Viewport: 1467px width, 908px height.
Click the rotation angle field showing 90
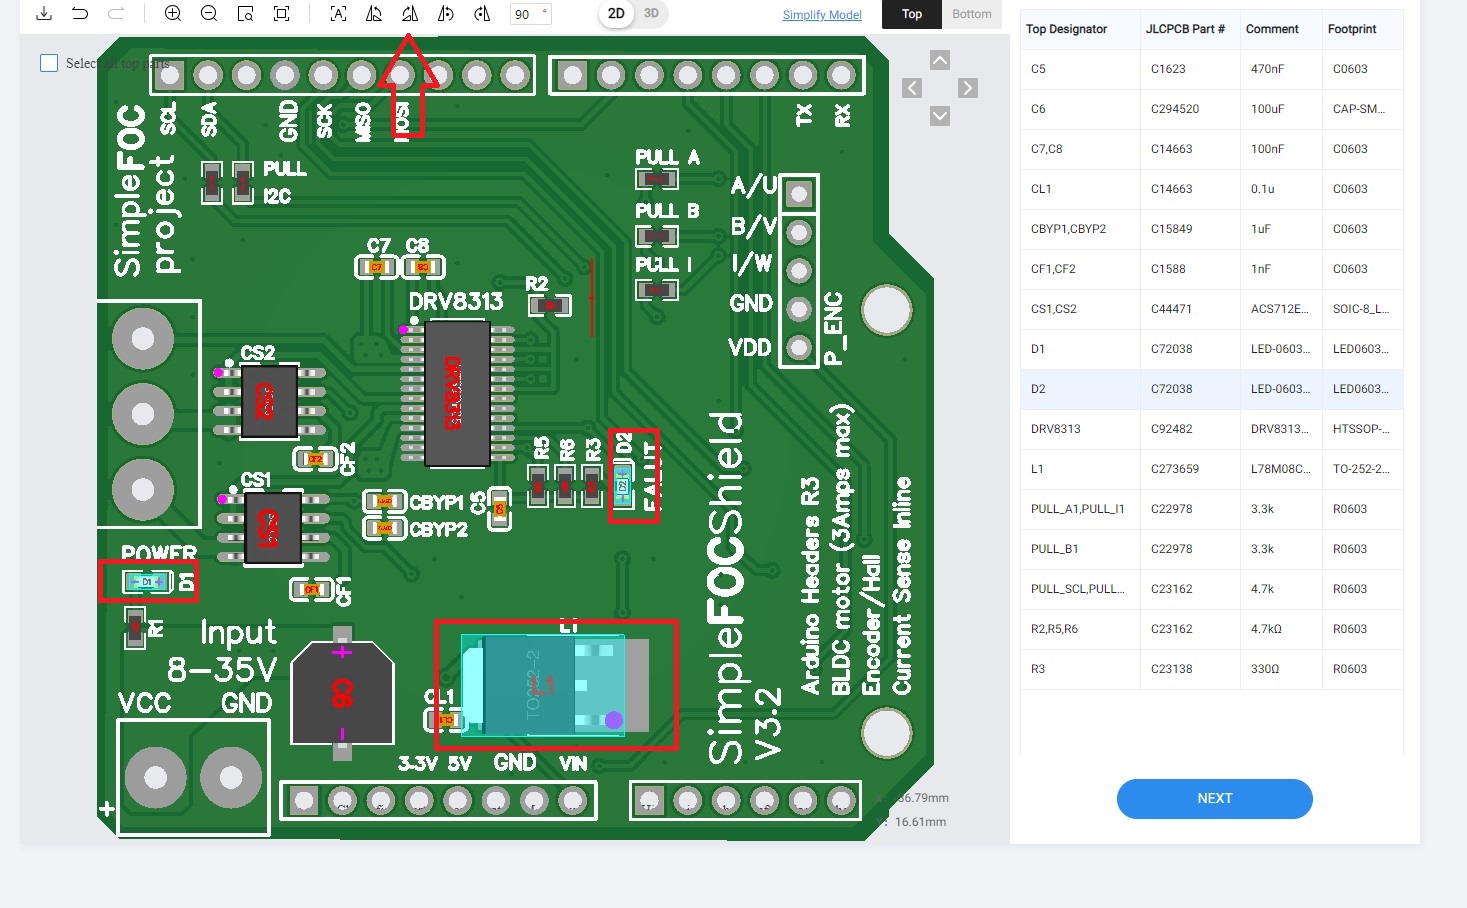pos(531,14)
